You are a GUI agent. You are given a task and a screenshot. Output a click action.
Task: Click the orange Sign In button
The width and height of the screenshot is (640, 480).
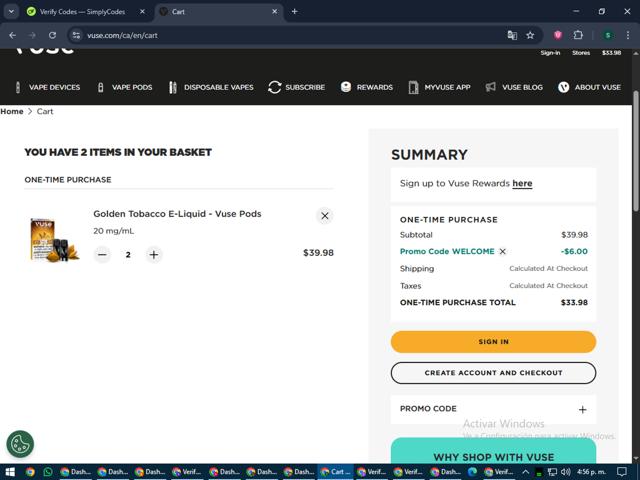tap(493, 342)
